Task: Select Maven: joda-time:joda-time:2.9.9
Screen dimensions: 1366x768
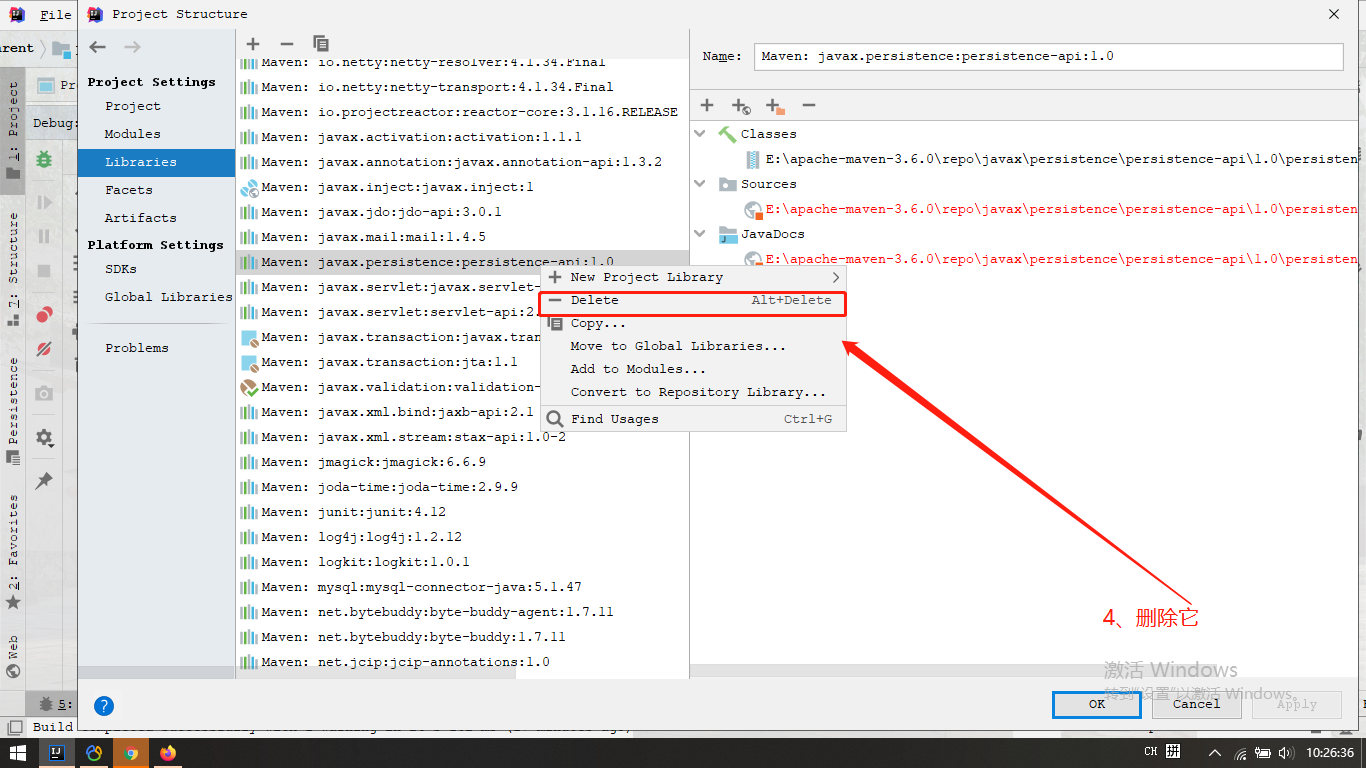Action: tap(463, 487)
